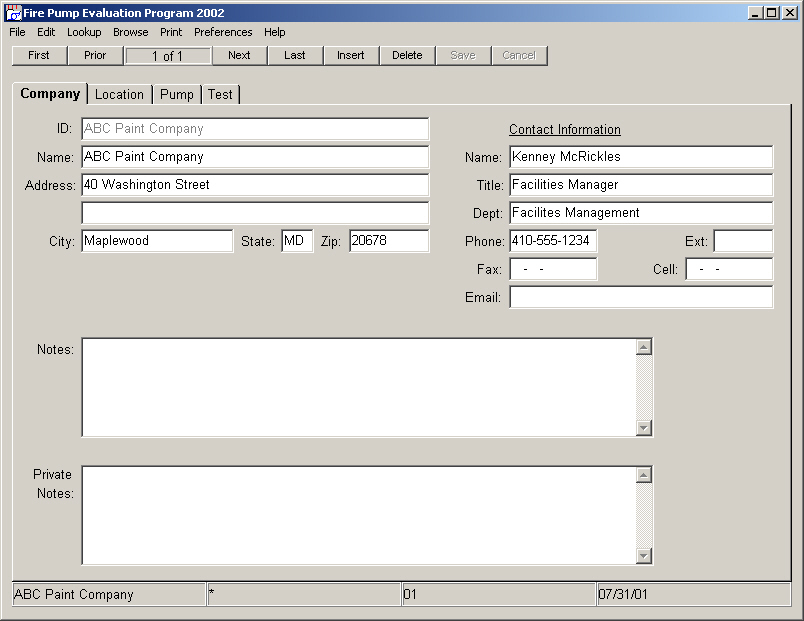
Task: Open the Print menu
Action: point(171,32)
